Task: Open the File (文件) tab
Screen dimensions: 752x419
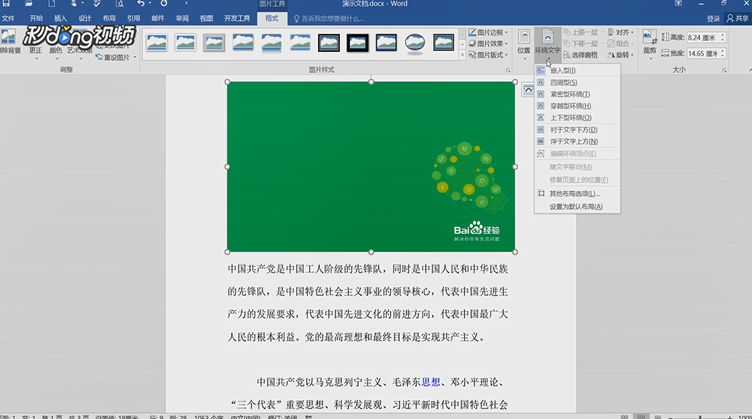Action: (x=8, y=18)
